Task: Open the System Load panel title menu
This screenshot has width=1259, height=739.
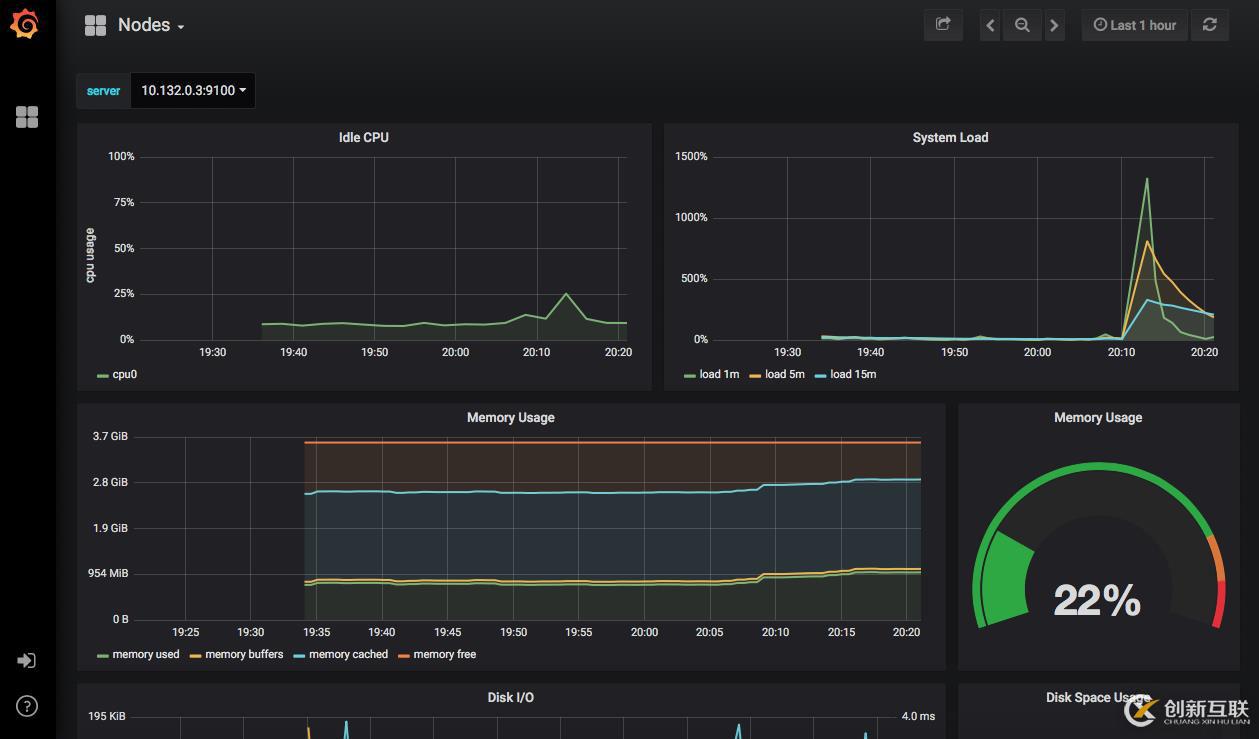Action: [950, 137]
